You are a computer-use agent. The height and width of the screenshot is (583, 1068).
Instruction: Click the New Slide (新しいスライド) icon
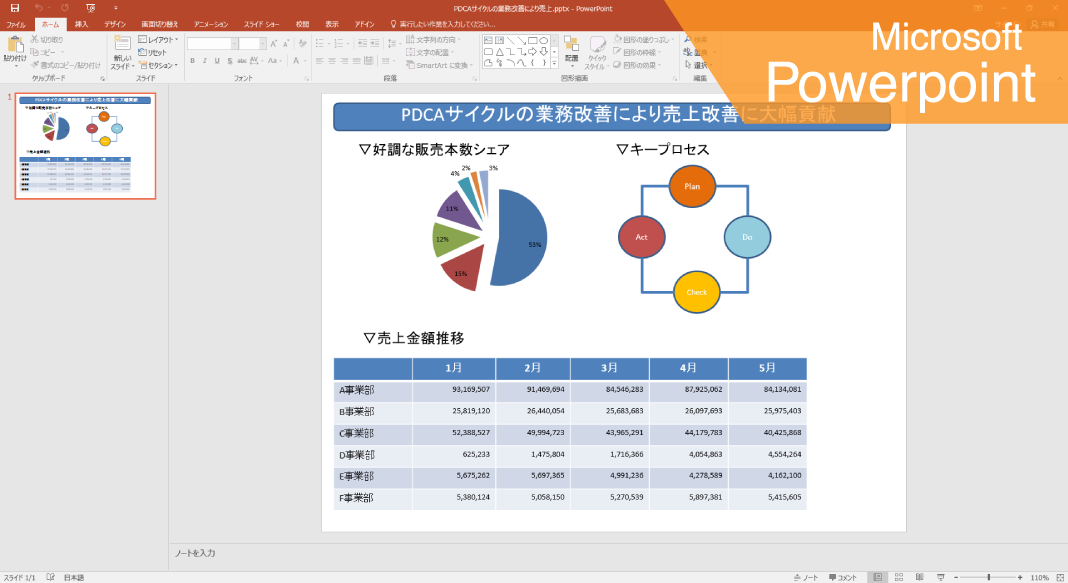click(x=121, y=45)
